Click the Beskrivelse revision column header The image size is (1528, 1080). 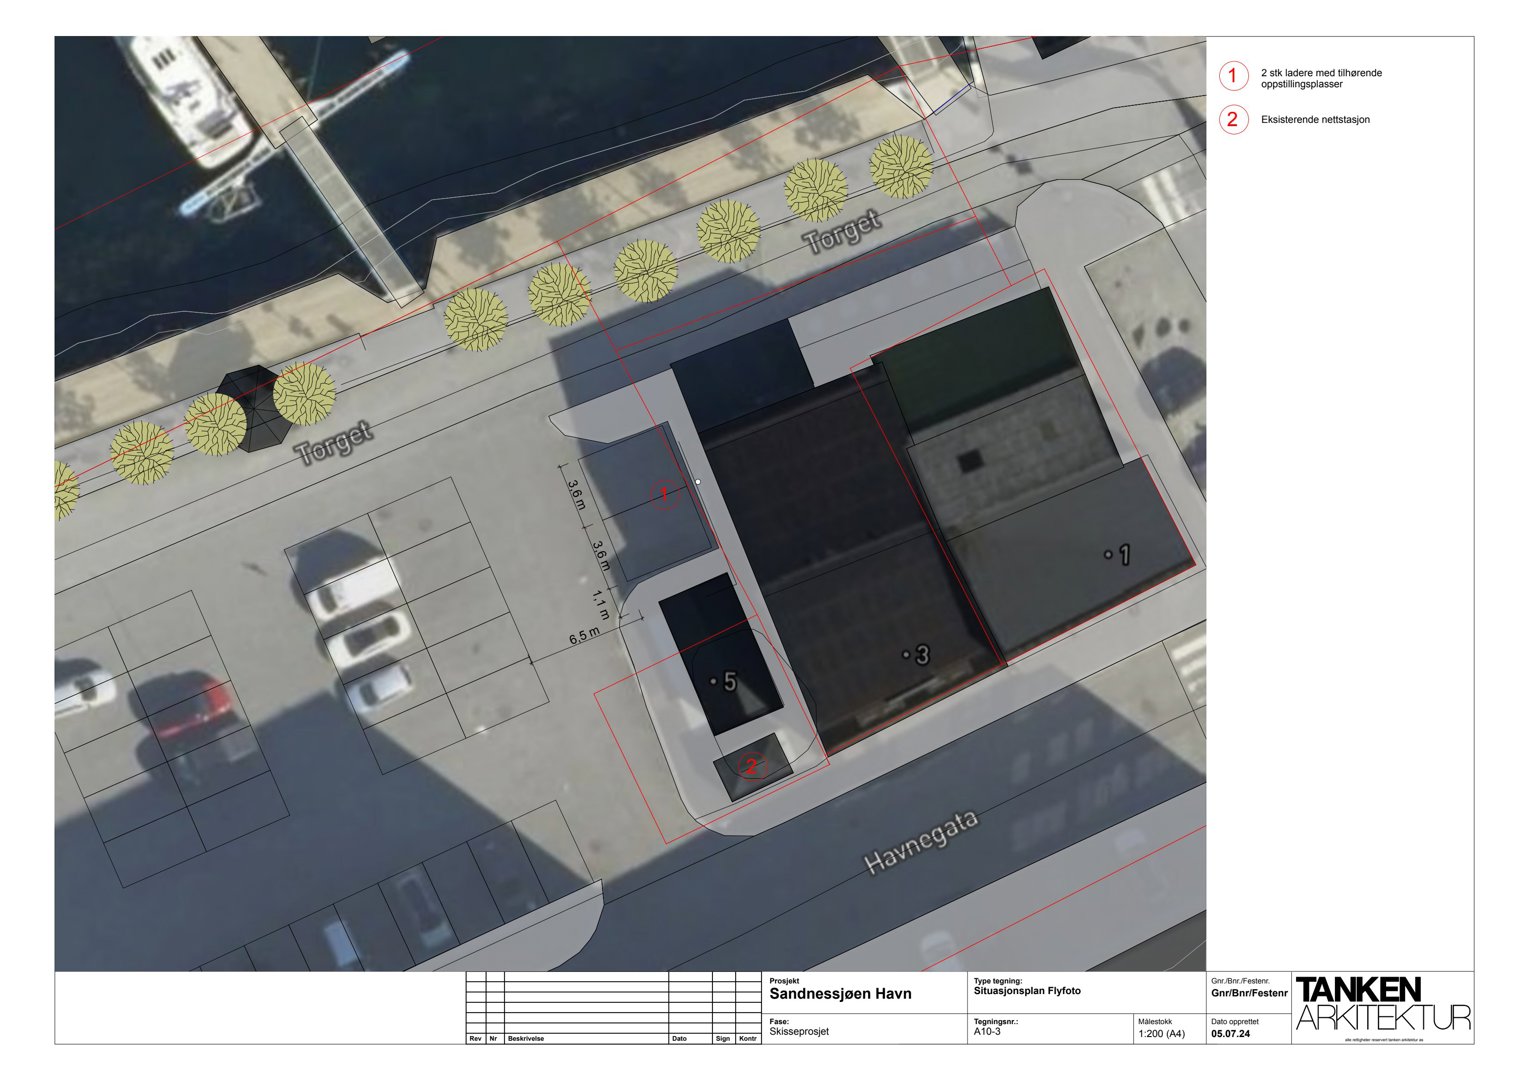click(527, 1040)
